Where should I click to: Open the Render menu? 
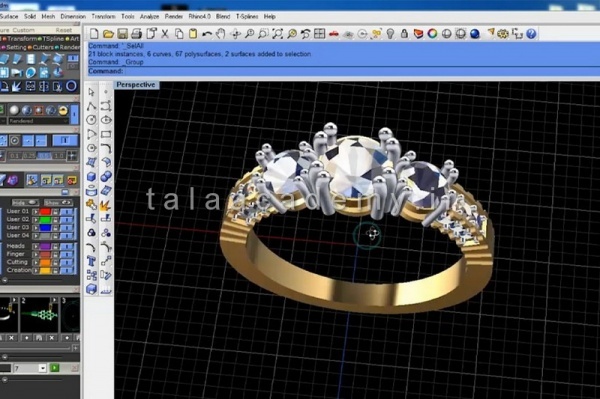tap(174, 16)
